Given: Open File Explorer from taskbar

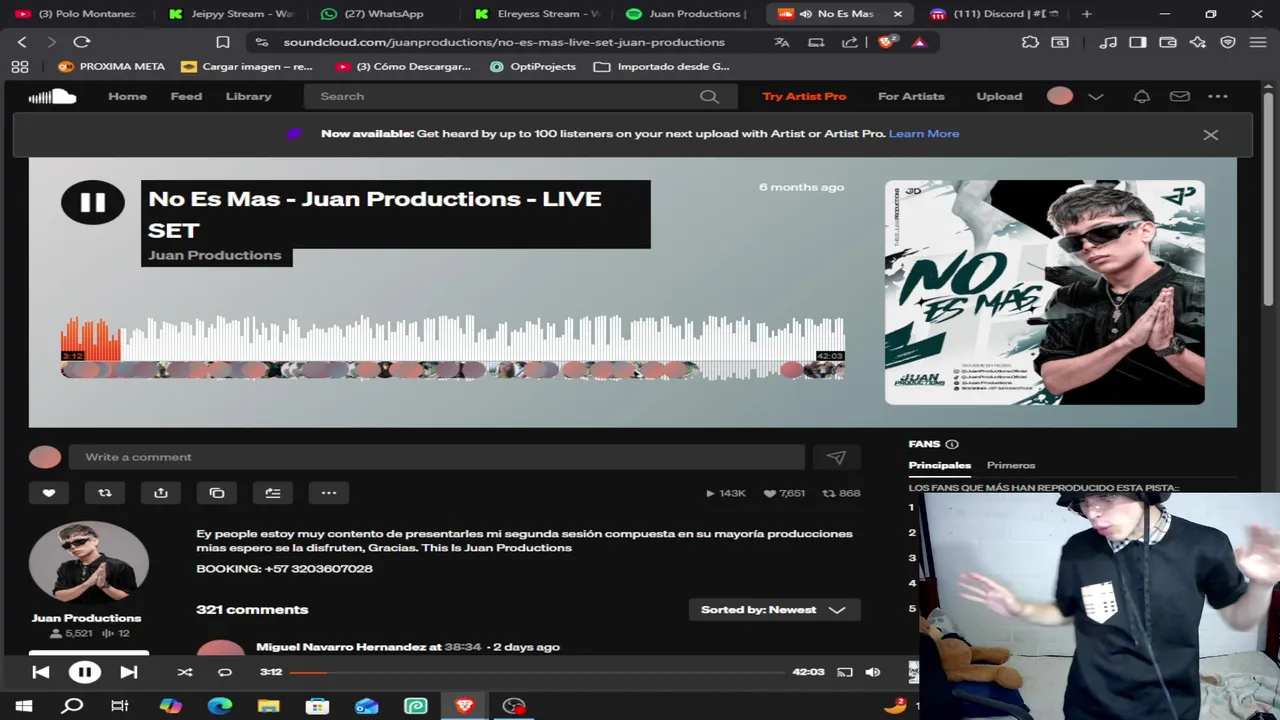Looking at the screenshot, I should pos(268,706).
